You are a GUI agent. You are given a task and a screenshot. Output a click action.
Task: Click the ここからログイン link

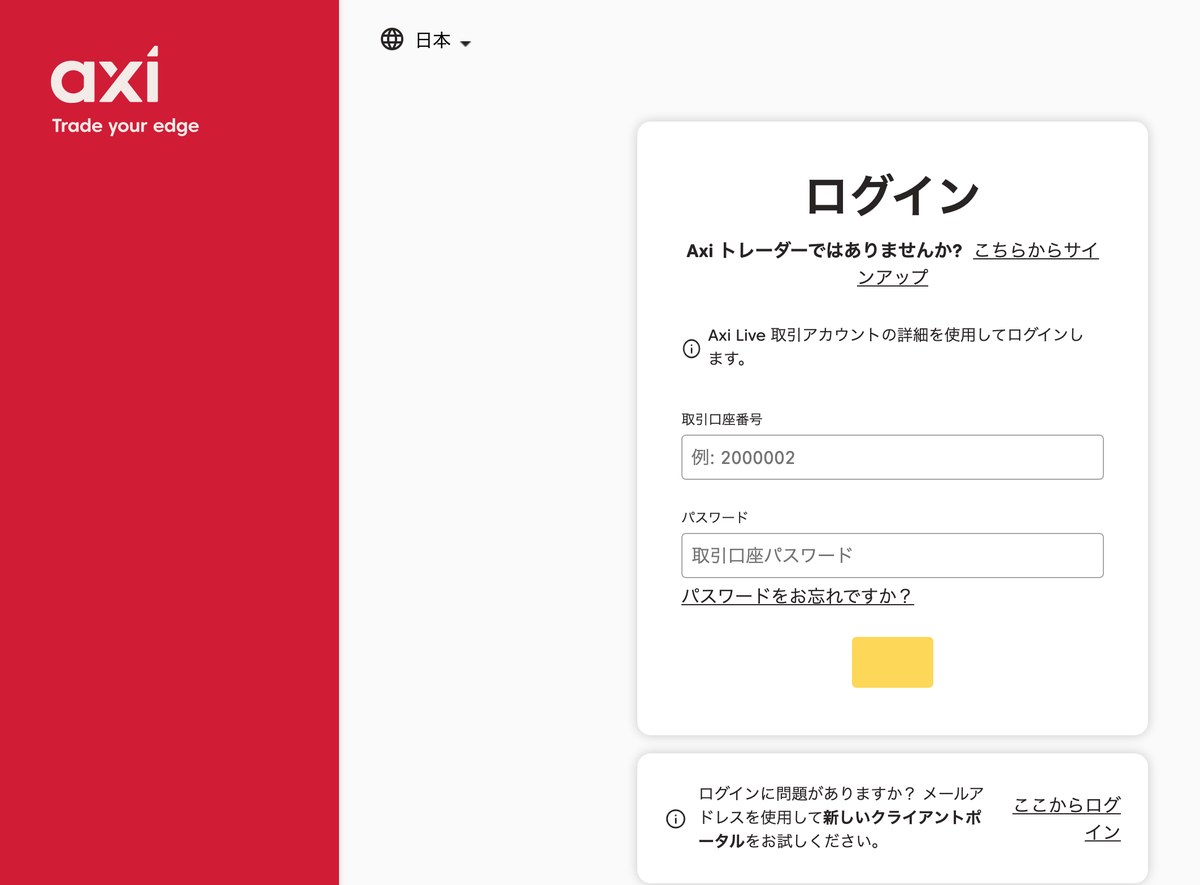[1067, 818]
